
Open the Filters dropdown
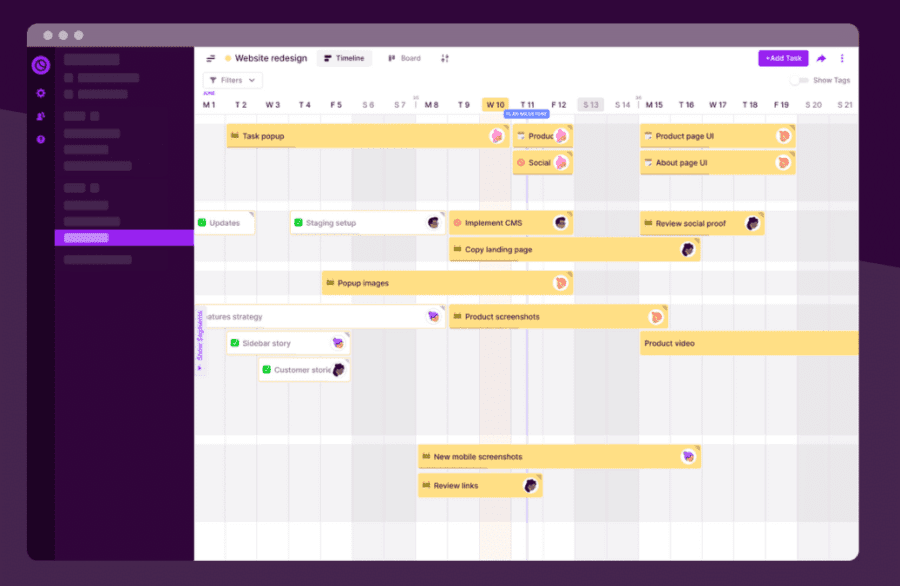231,80
